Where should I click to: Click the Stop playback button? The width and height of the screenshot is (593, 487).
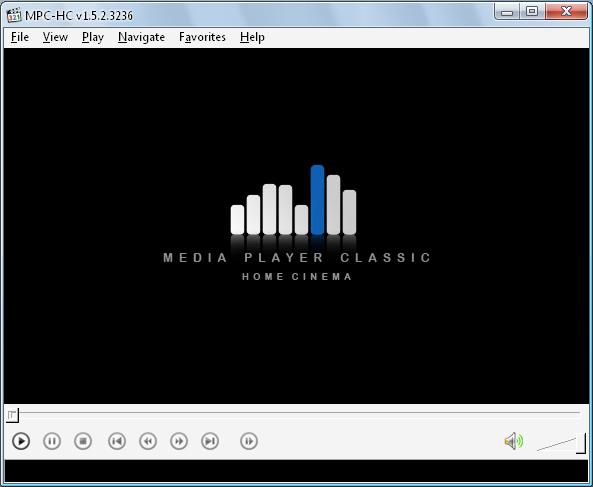coord(83,441)
